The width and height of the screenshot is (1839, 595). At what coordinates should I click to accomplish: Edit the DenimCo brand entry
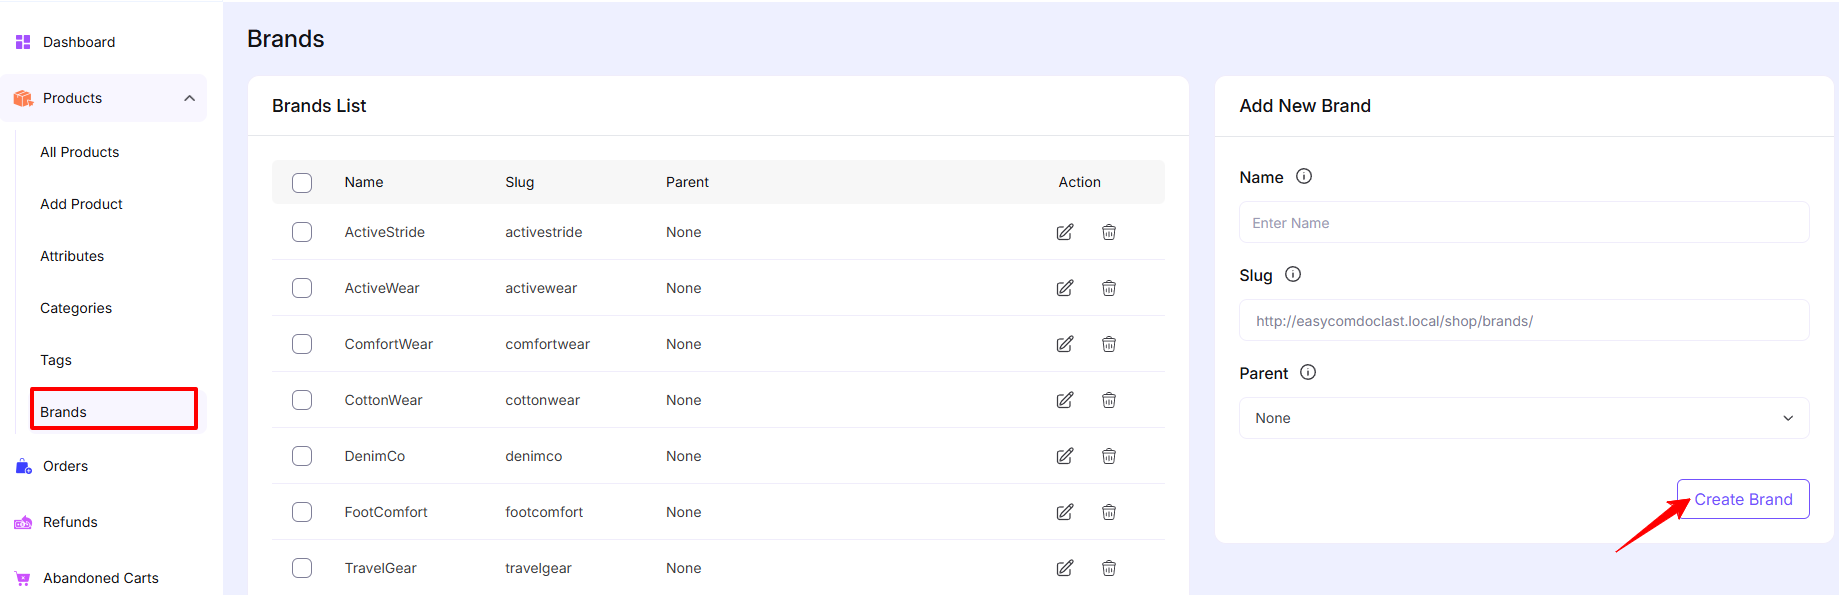point(1065,456)
